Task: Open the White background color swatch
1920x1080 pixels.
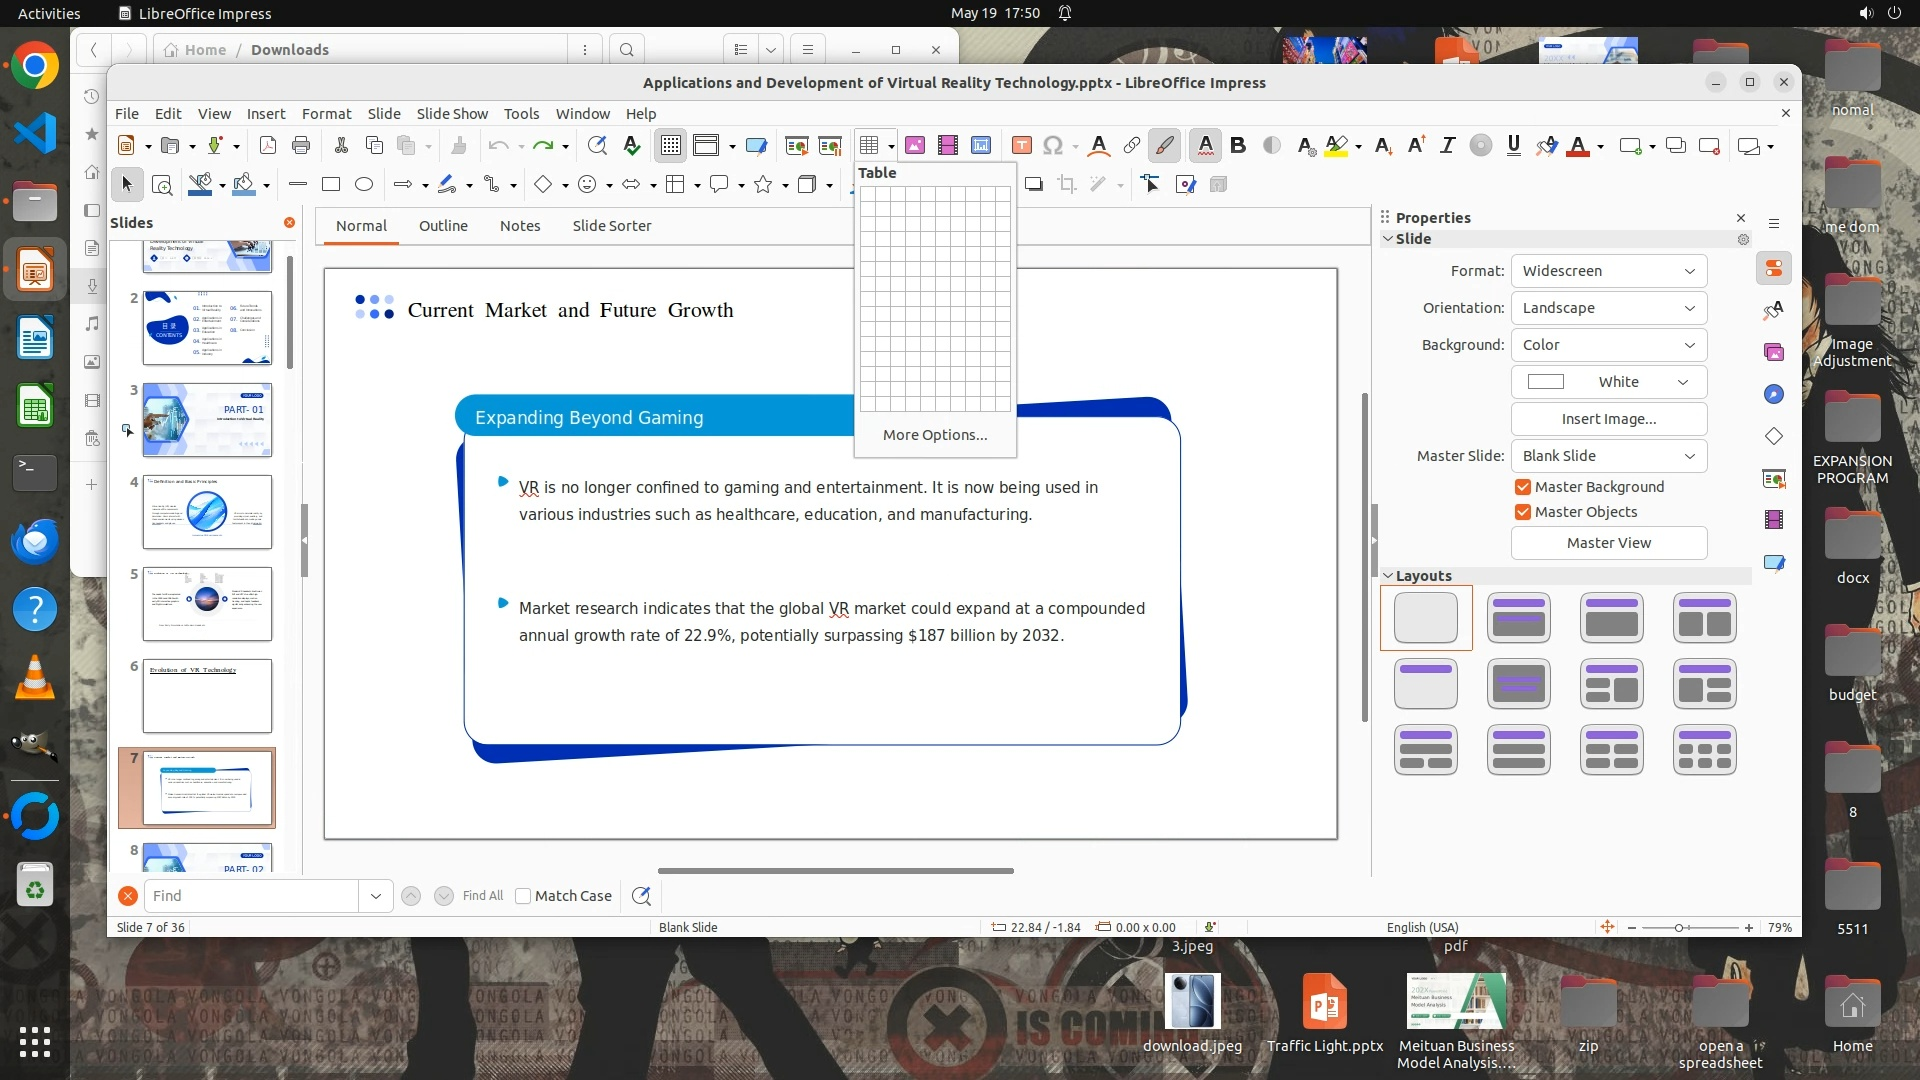Action: [x=1608, y=382]
